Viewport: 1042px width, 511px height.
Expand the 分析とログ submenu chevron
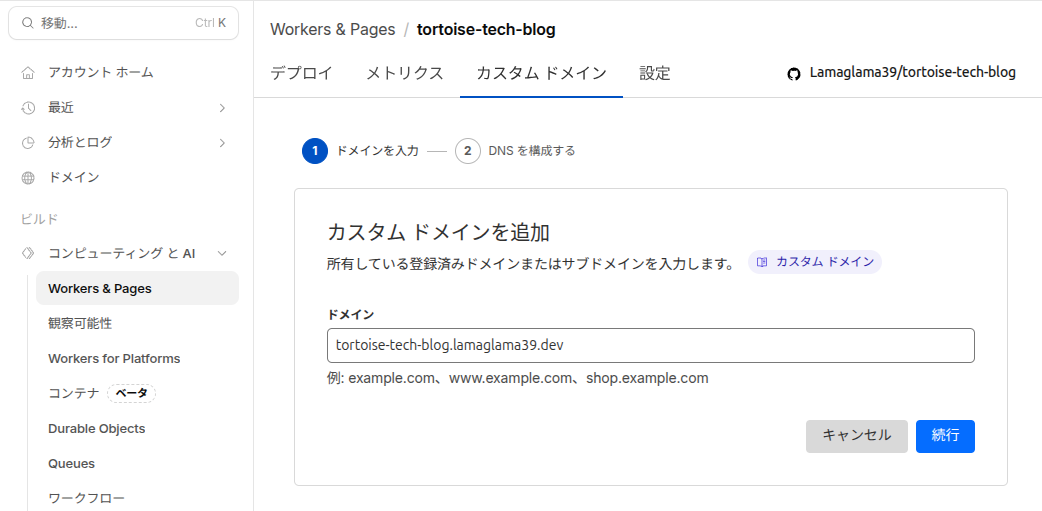222,143
